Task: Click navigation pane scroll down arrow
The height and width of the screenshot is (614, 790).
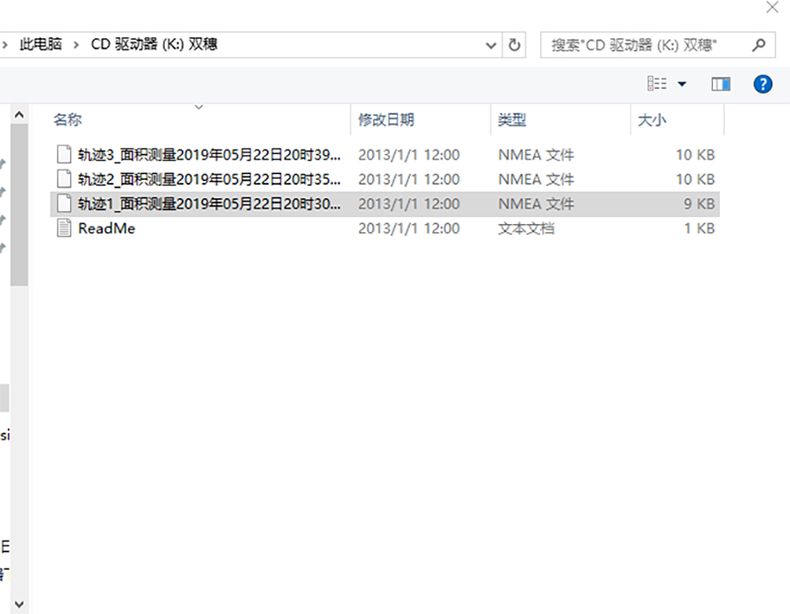Action: pyautogui.click(x=19, y=603)
